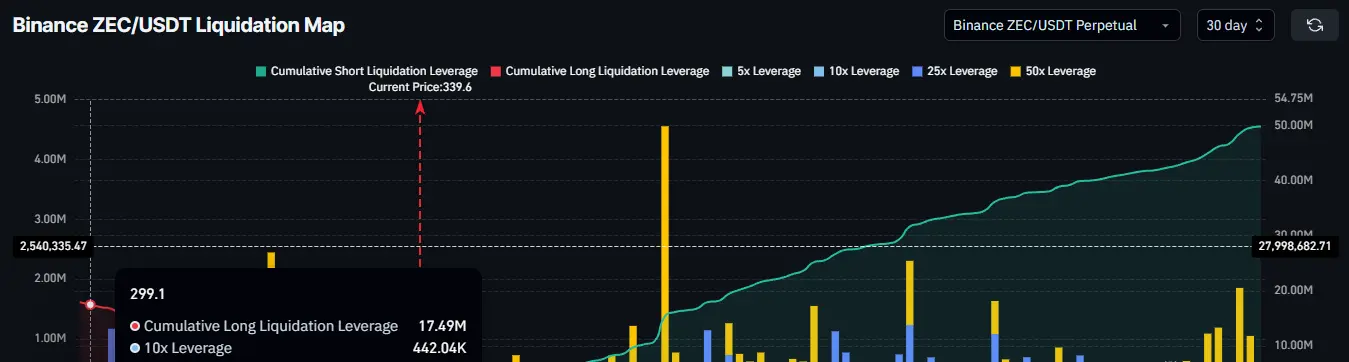Click the 5.00M left axis label
1349x362 pixels.
[49, 99]
